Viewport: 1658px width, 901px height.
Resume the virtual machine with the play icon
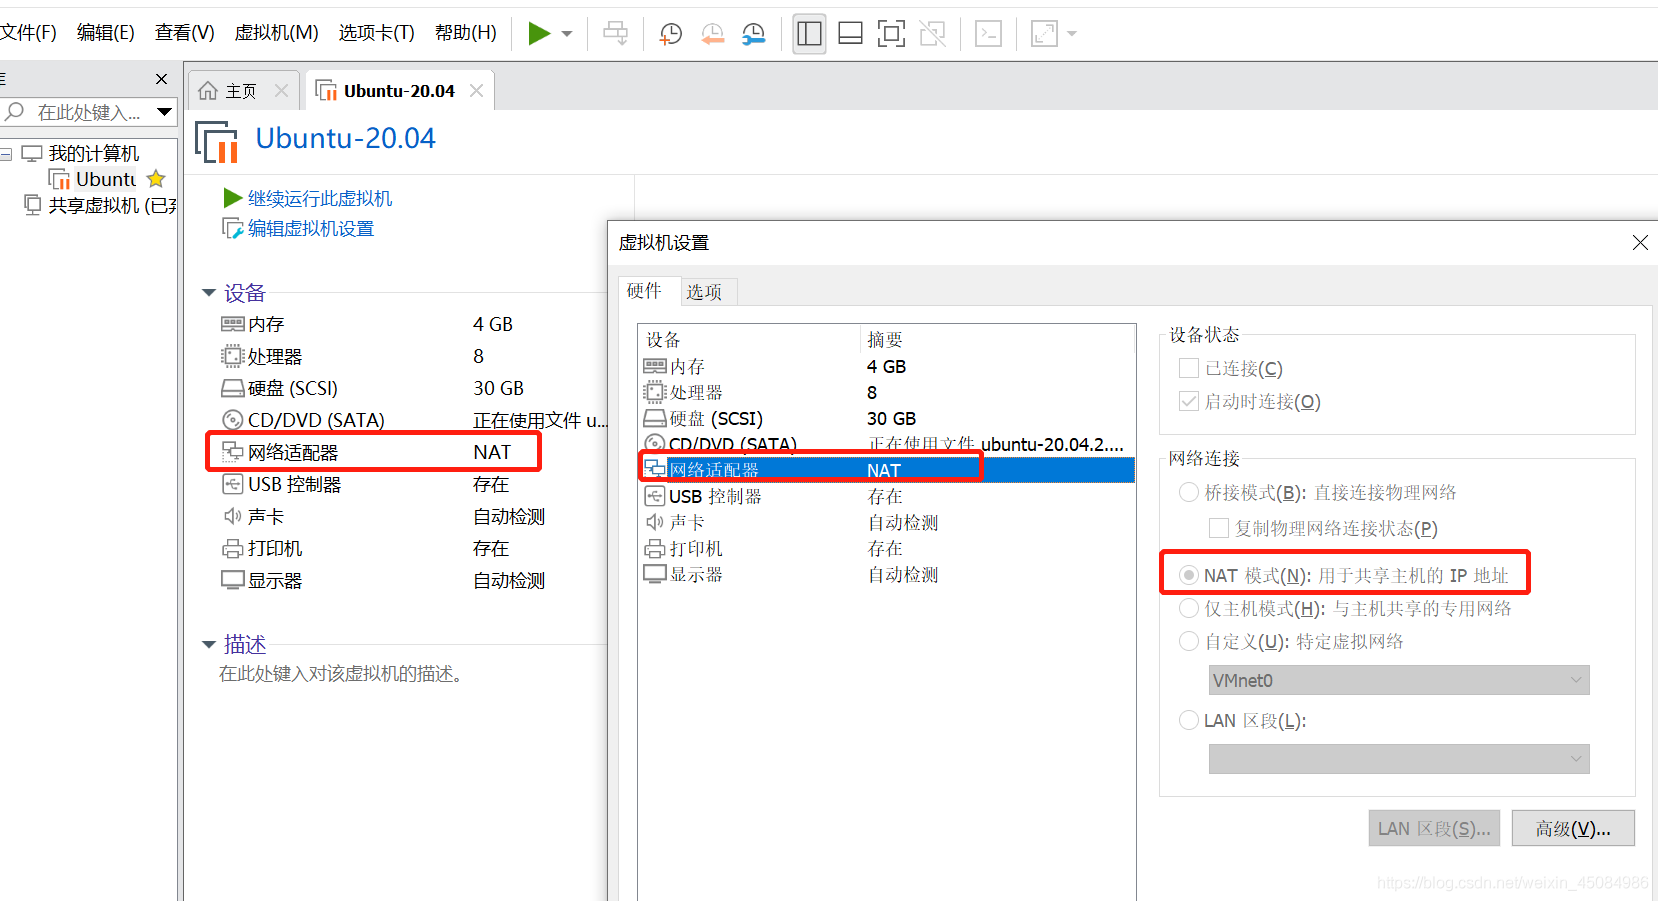click(540, 33)
